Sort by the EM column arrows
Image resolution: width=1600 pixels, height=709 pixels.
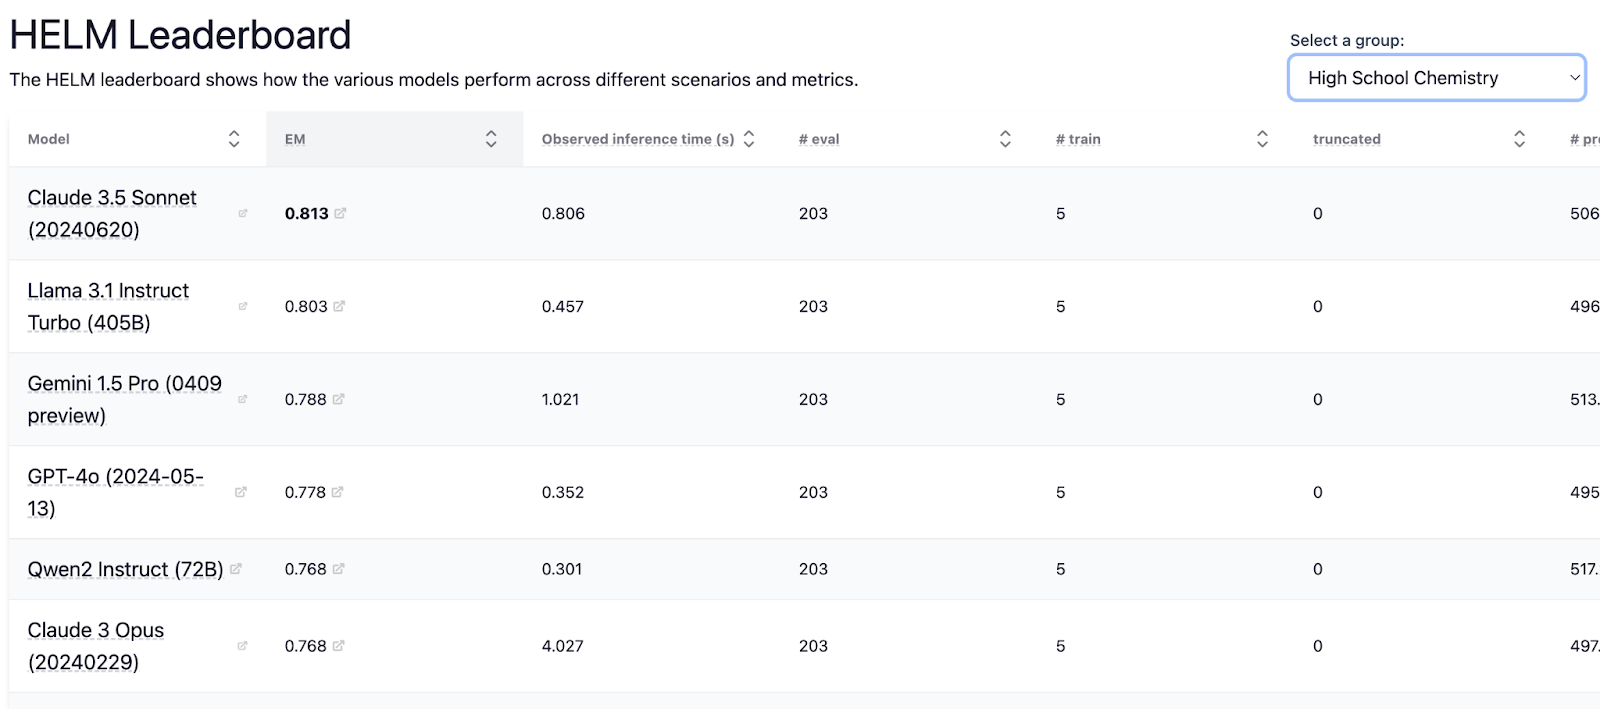491,139
